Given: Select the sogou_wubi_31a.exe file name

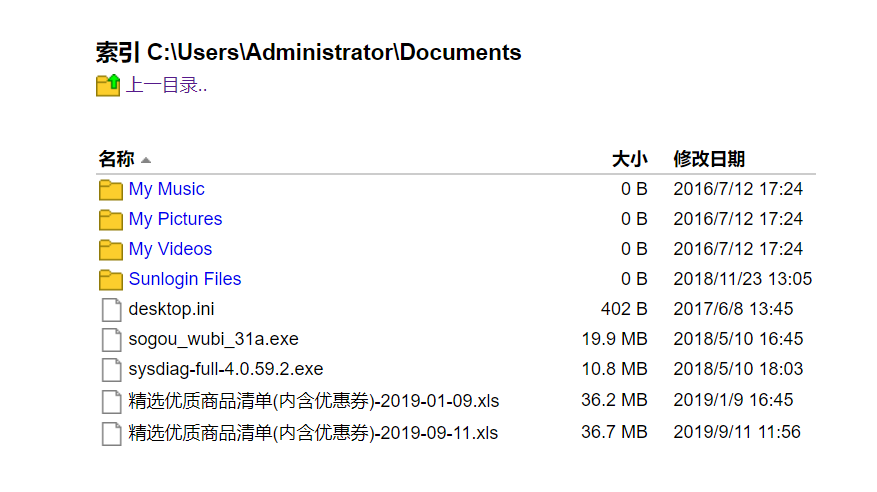Looking at the screenshot, I should (x=213, y=339).
